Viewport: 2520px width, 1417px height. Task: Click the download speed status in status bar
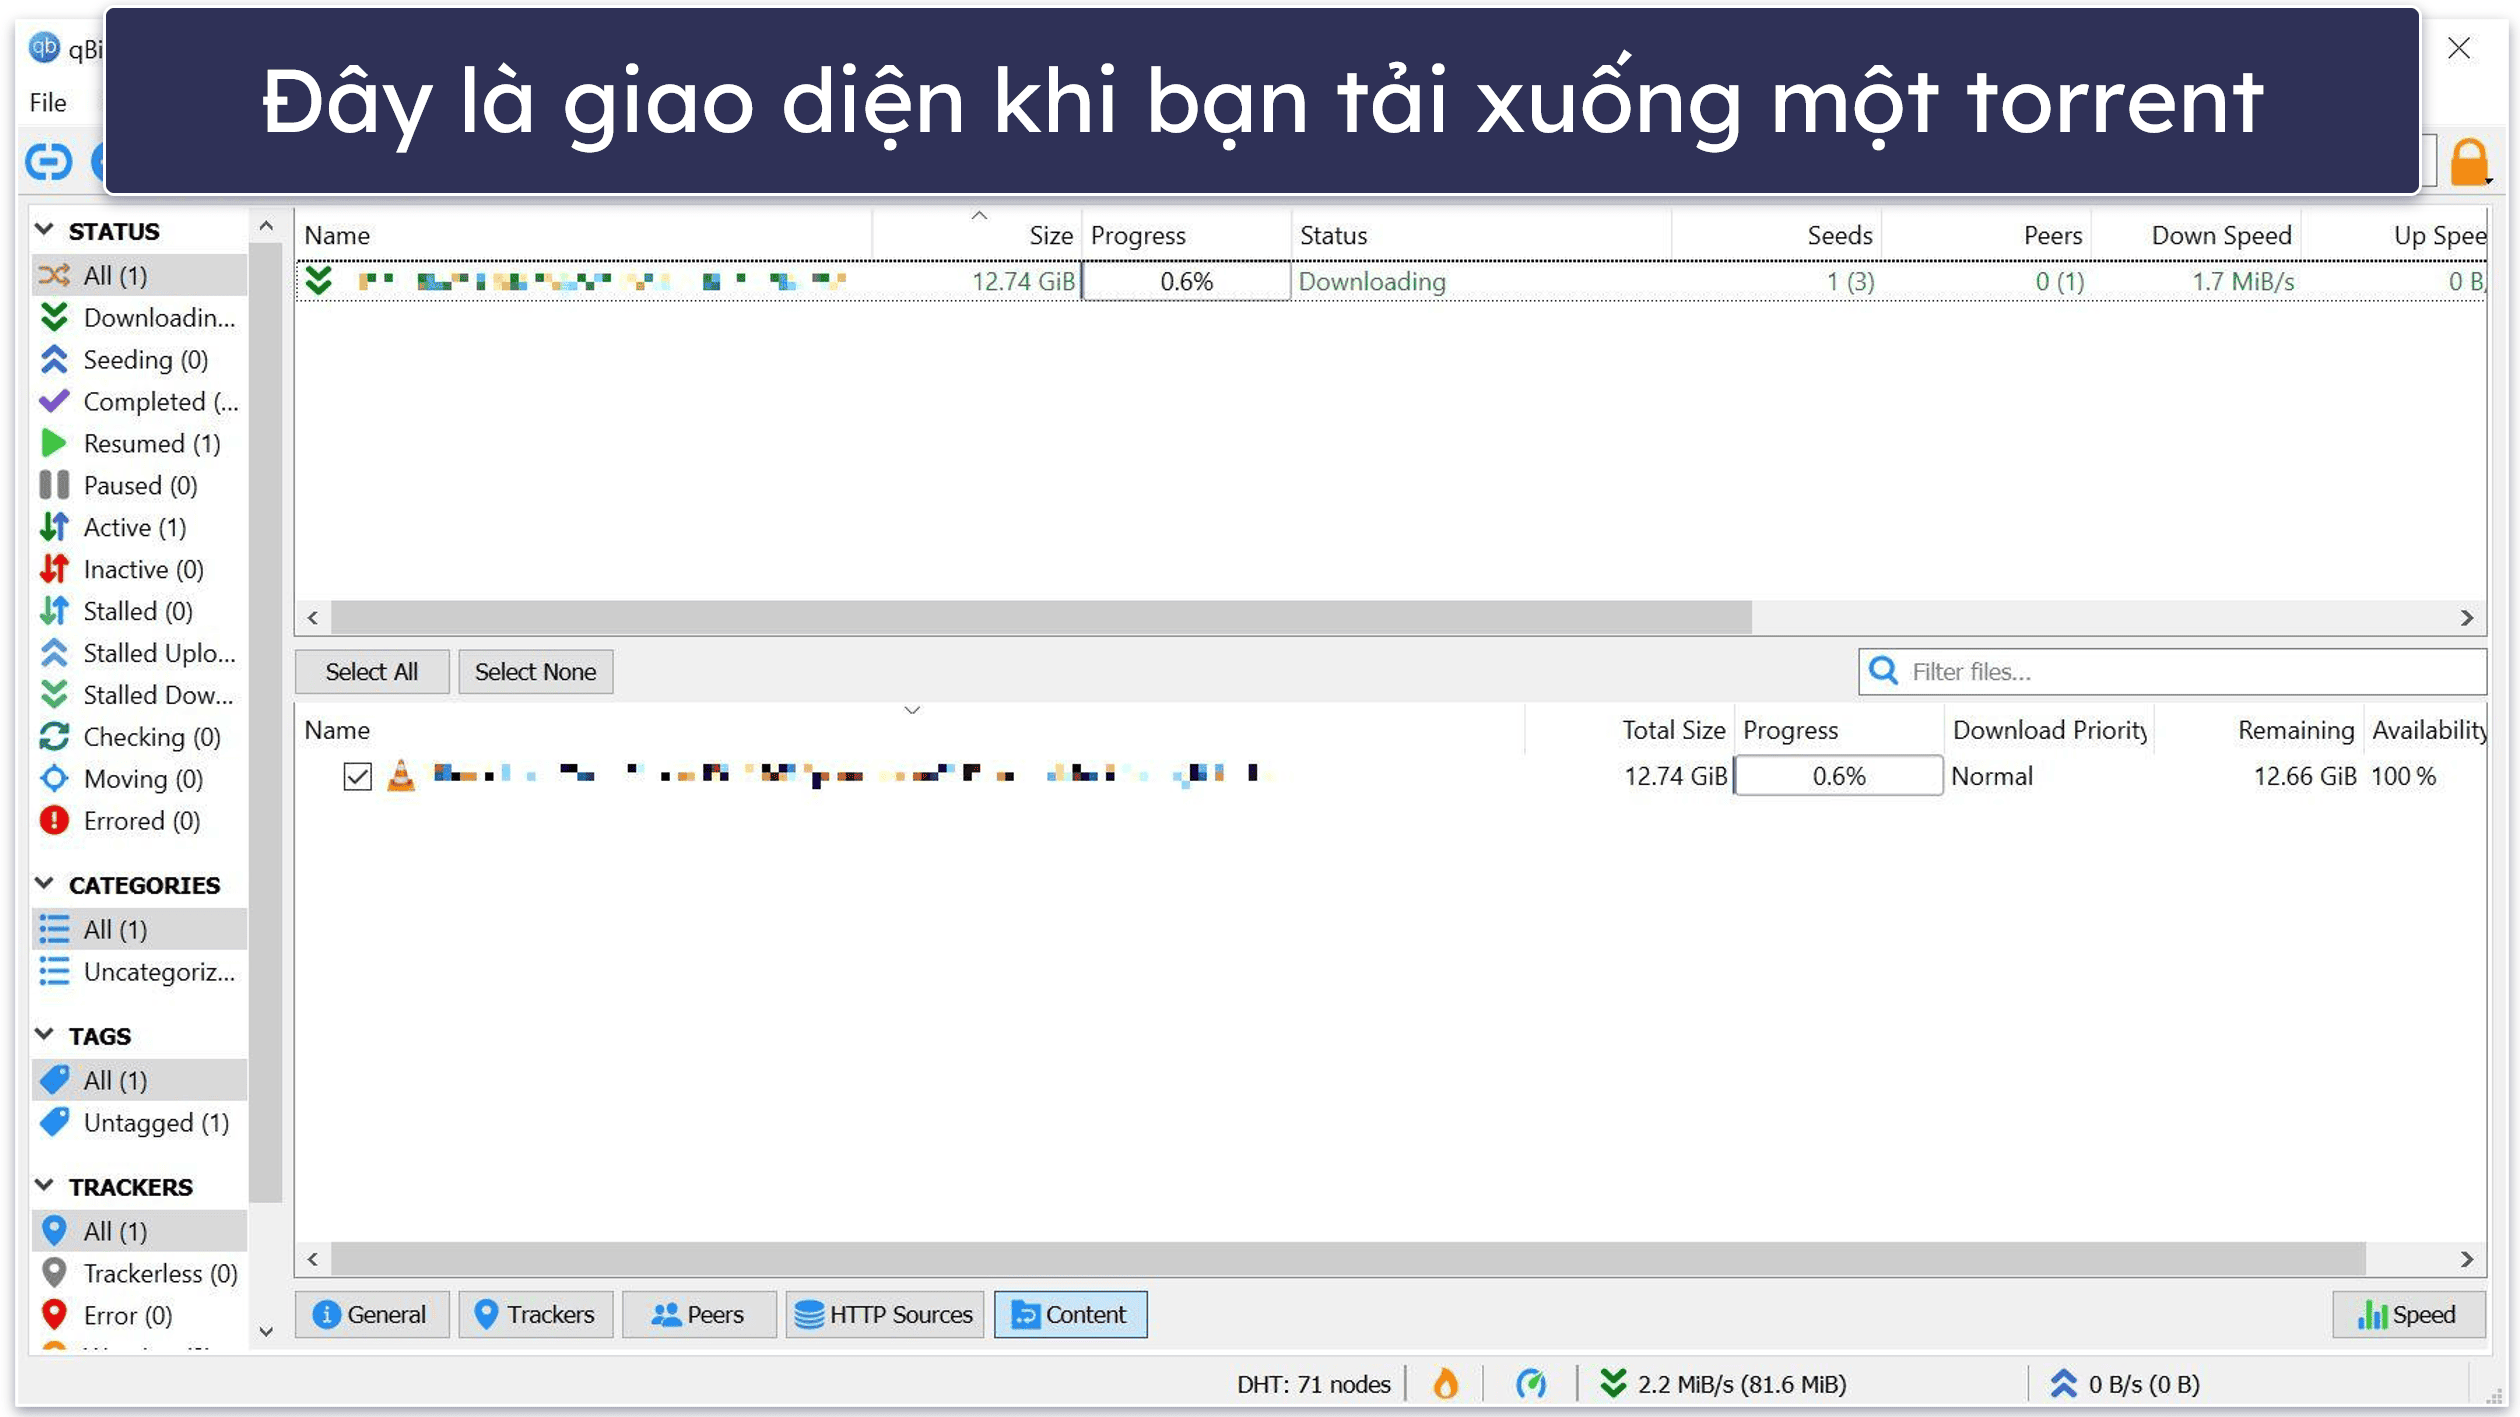click(1723, 1384)
